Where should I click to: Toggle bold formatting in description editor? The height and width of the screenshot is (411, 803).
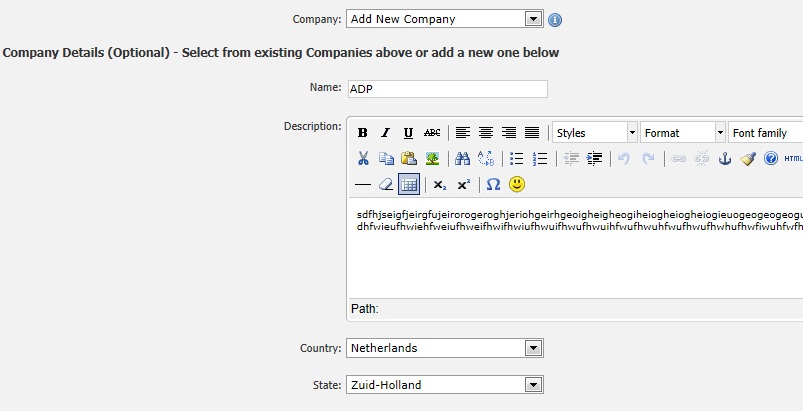coord(362,133)
